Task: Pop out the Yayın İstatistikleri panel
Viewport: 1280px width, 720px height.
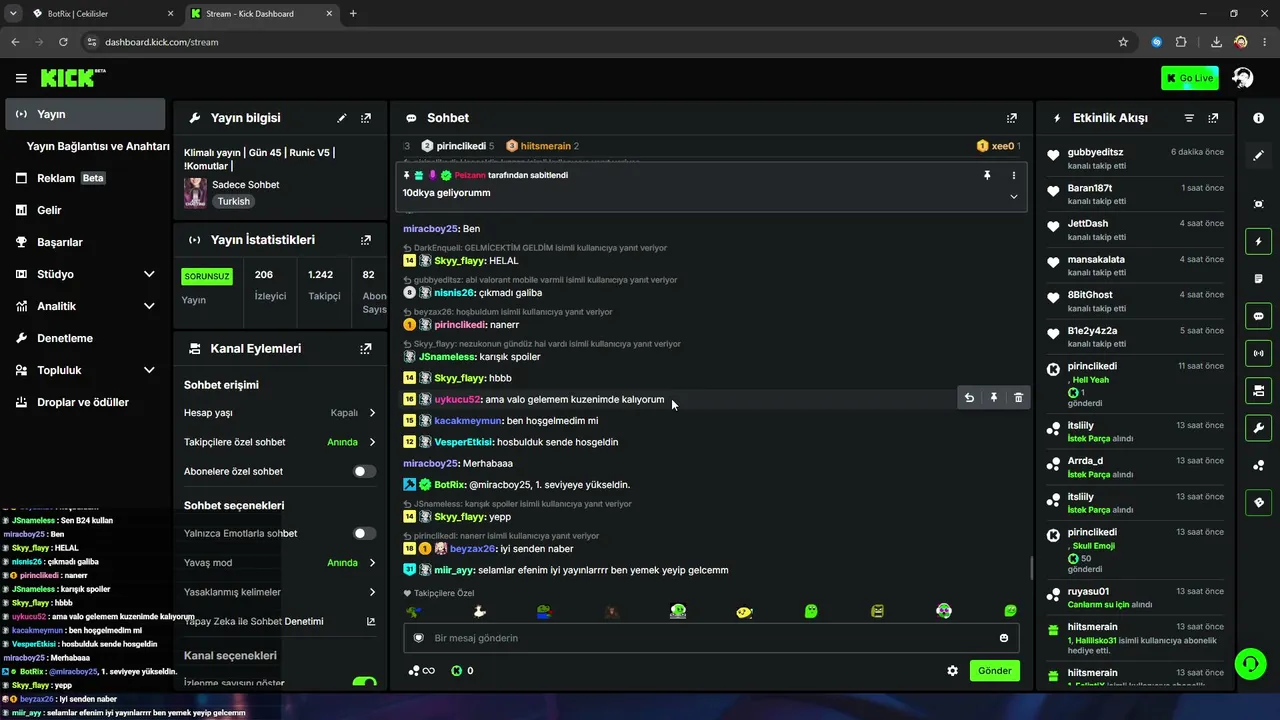Action: pos(366,240)
